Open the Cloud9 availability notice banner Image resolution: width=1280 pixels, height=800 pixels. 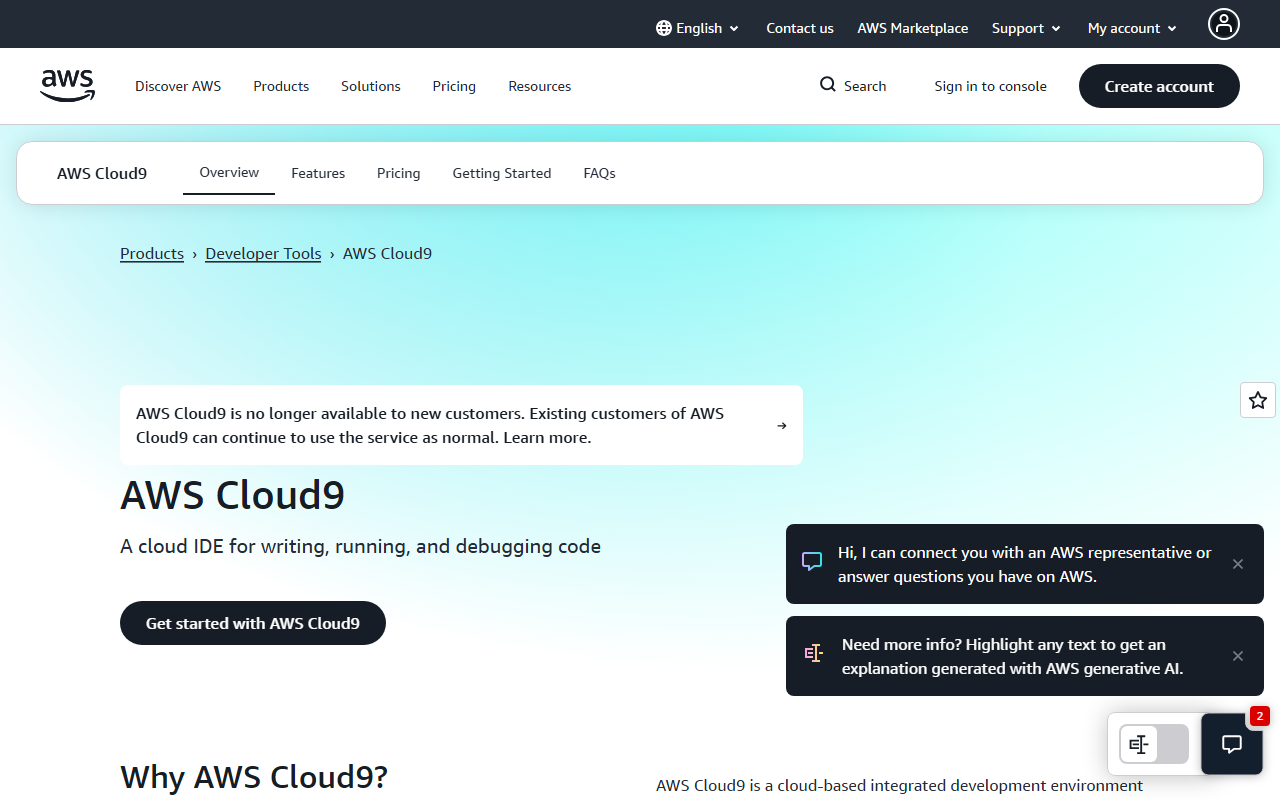[461, 425]
